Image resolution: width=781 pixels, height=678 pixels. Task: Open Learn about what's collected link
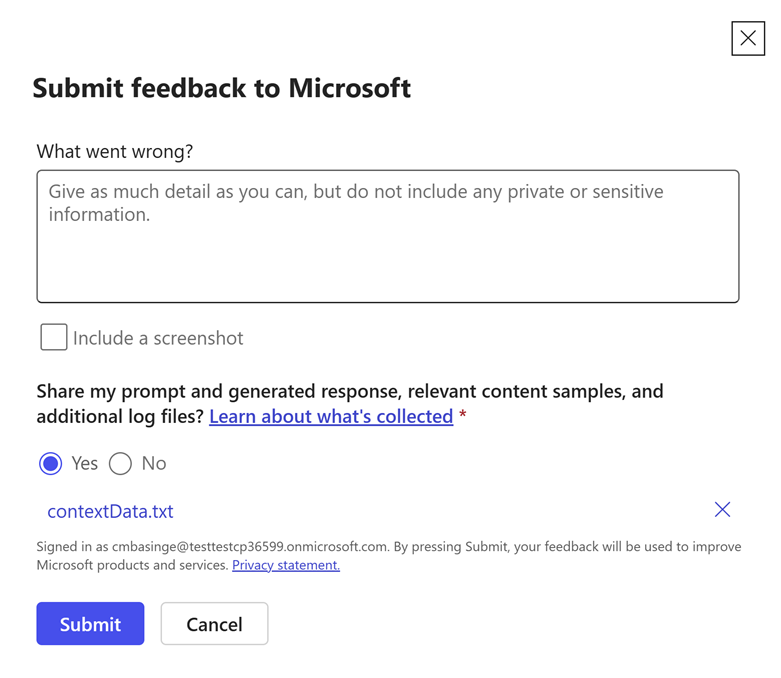[331, 416]
